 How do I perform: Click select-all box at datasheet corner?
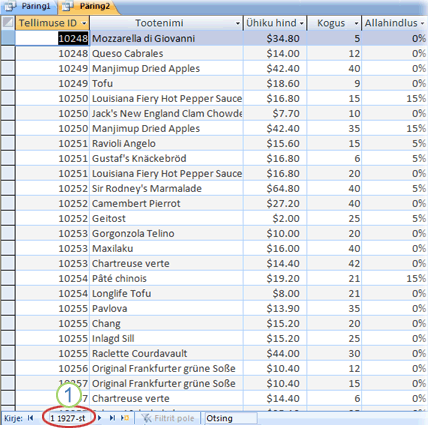(8, 23)
